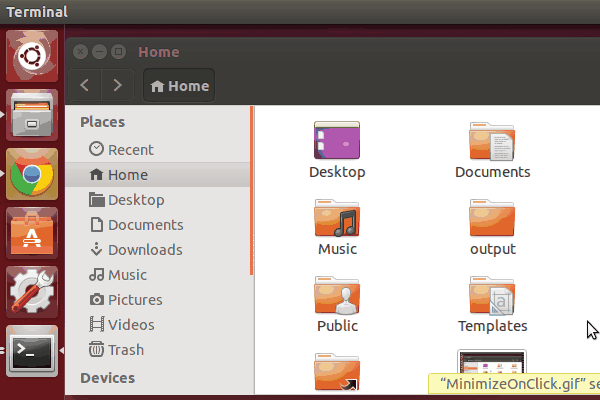This screenshot has width=600, height=400.
Task: Open the Ubuntu Dash launcher icon
Action: click(x=32, y=56)
